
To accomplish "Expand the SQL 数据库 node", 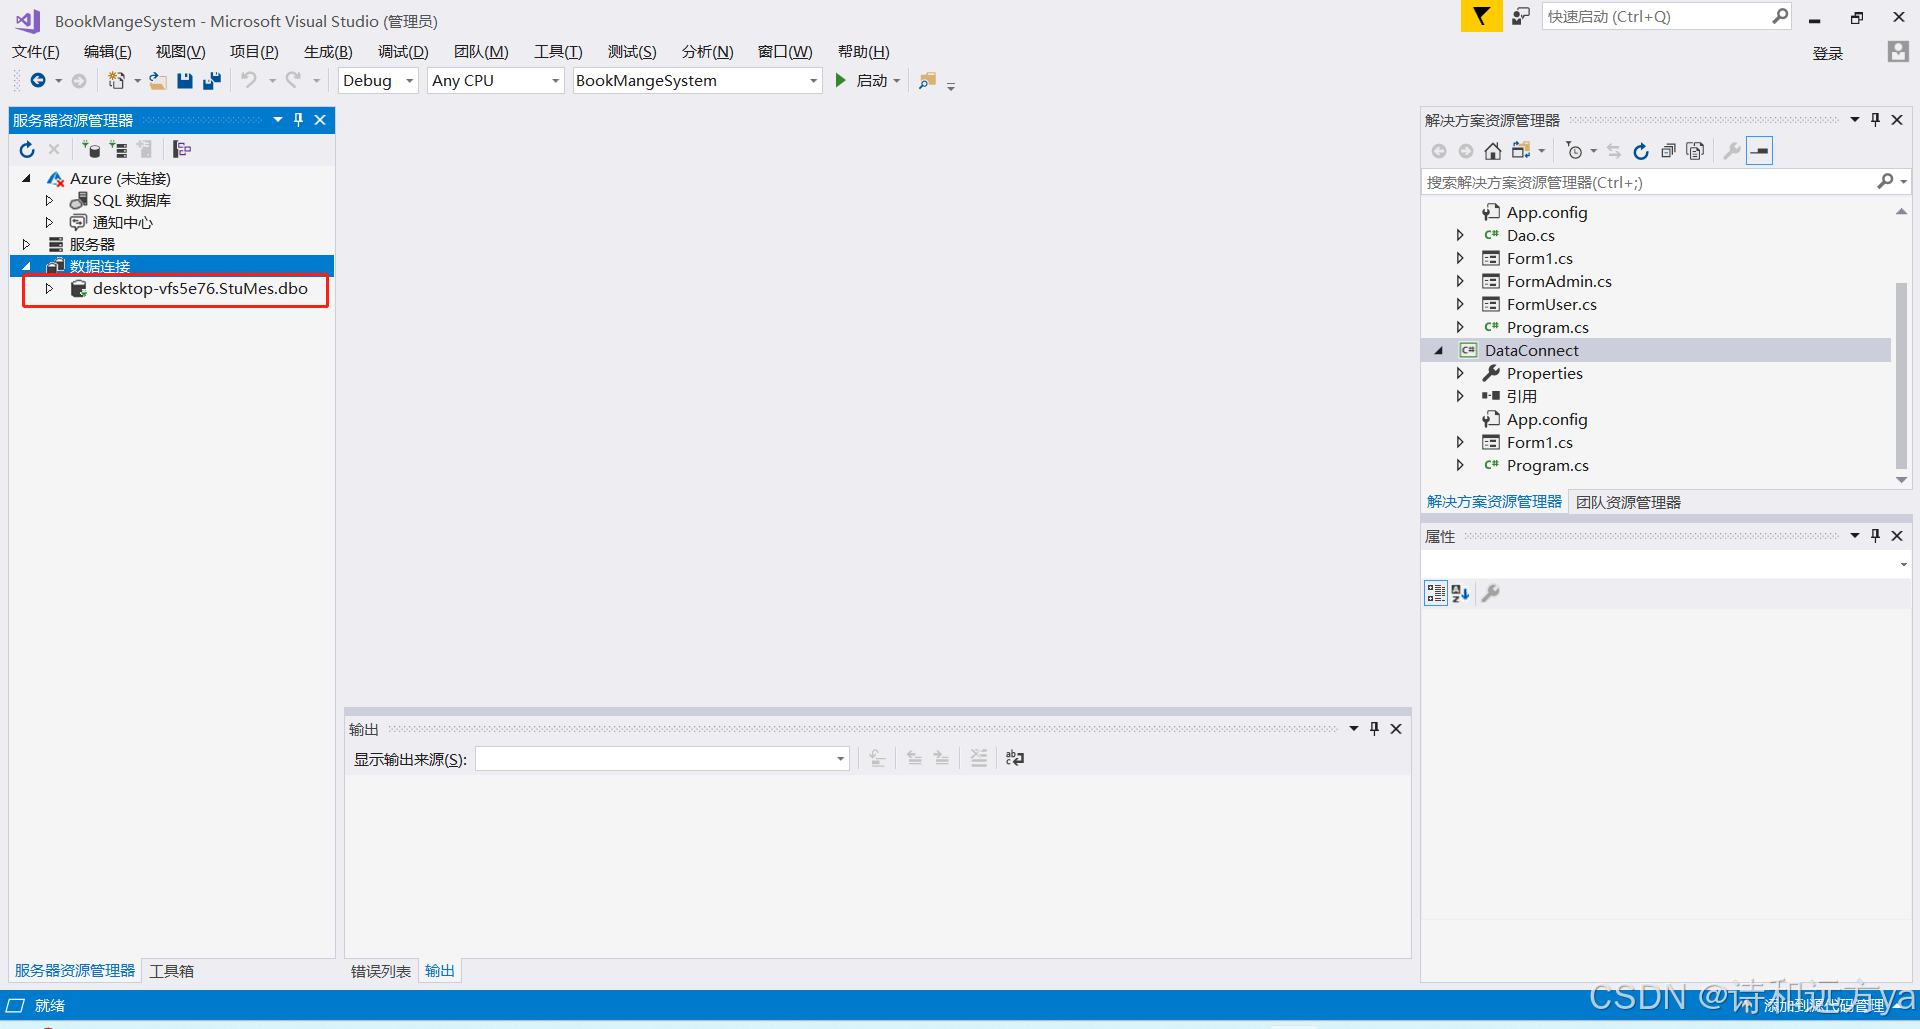I will [49, 201].
